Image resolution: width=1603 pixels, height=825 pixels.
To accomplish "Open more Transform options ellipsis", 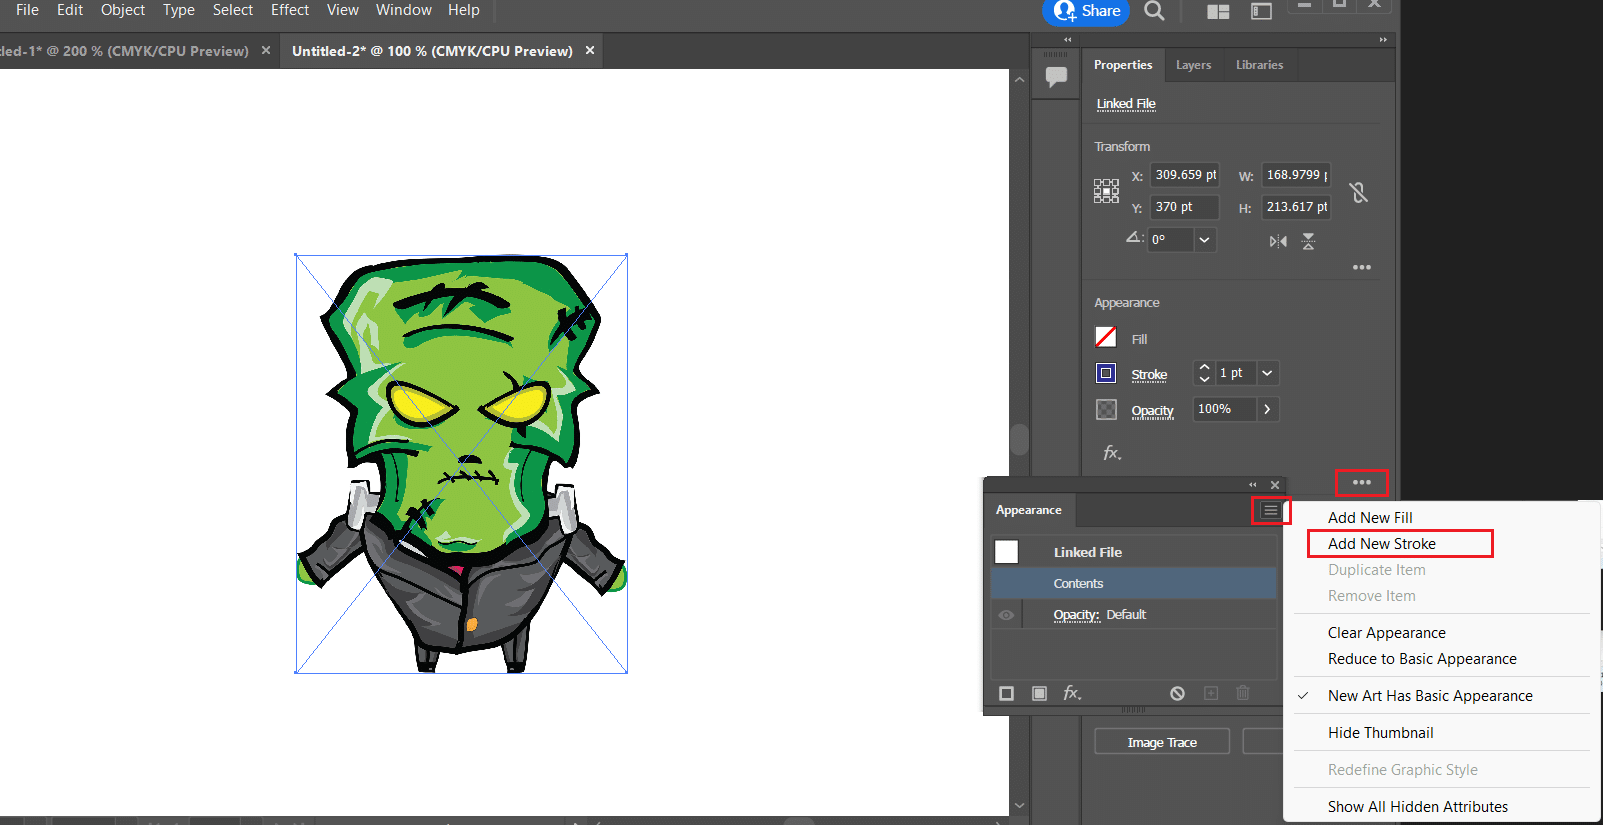I will click(x=1362, y=267).
